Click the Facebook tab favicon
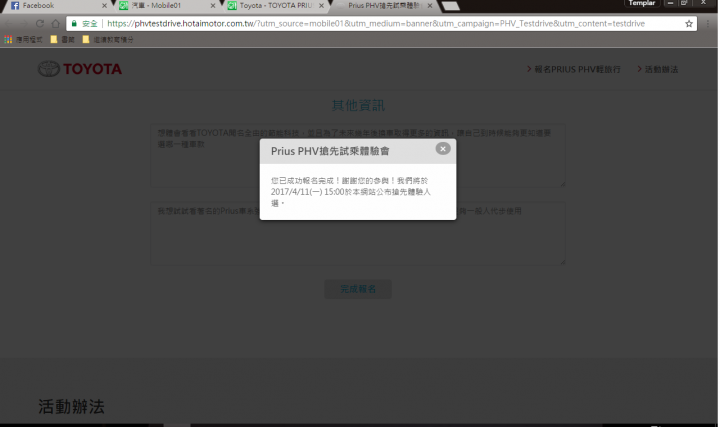 [15, 6]
